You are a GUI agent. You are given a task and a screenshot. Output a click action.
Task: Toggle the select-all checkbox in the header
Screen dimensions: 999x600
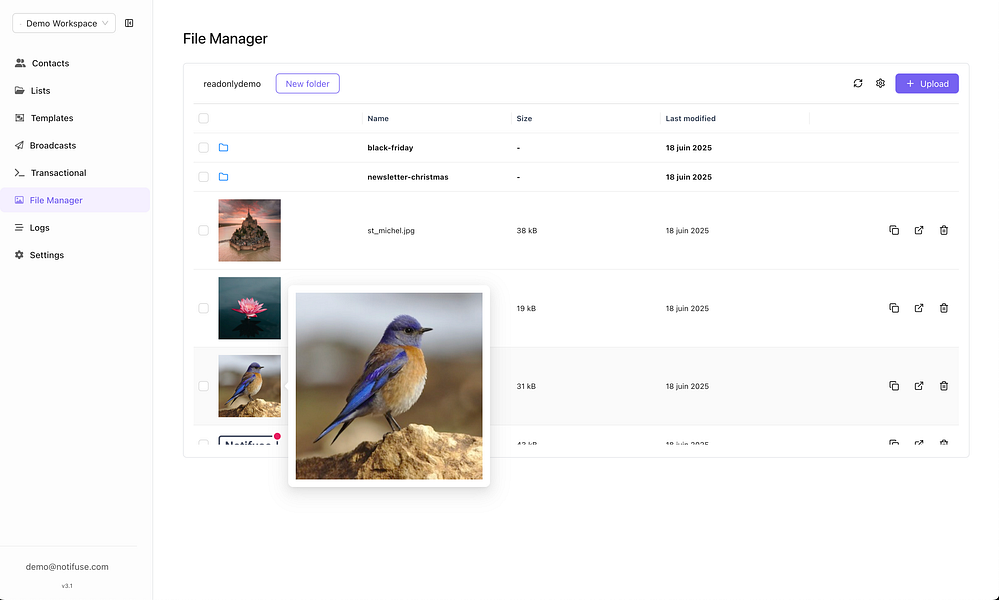(203, 118)
